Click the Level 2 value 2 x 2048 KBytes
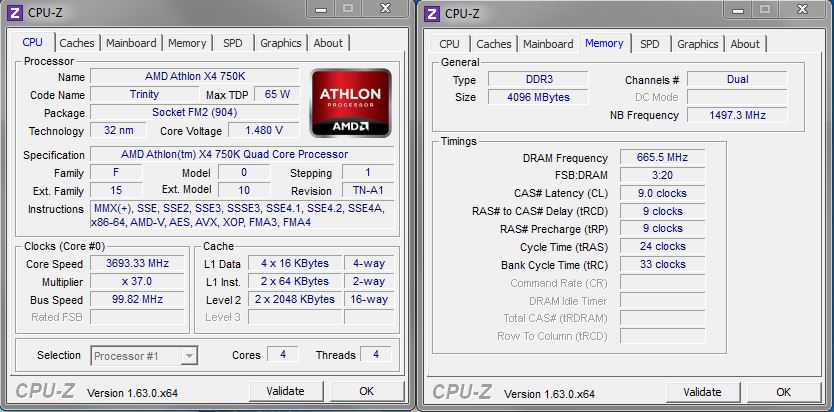This screenshot has height=412, width=834. click(x=295, y=299)
